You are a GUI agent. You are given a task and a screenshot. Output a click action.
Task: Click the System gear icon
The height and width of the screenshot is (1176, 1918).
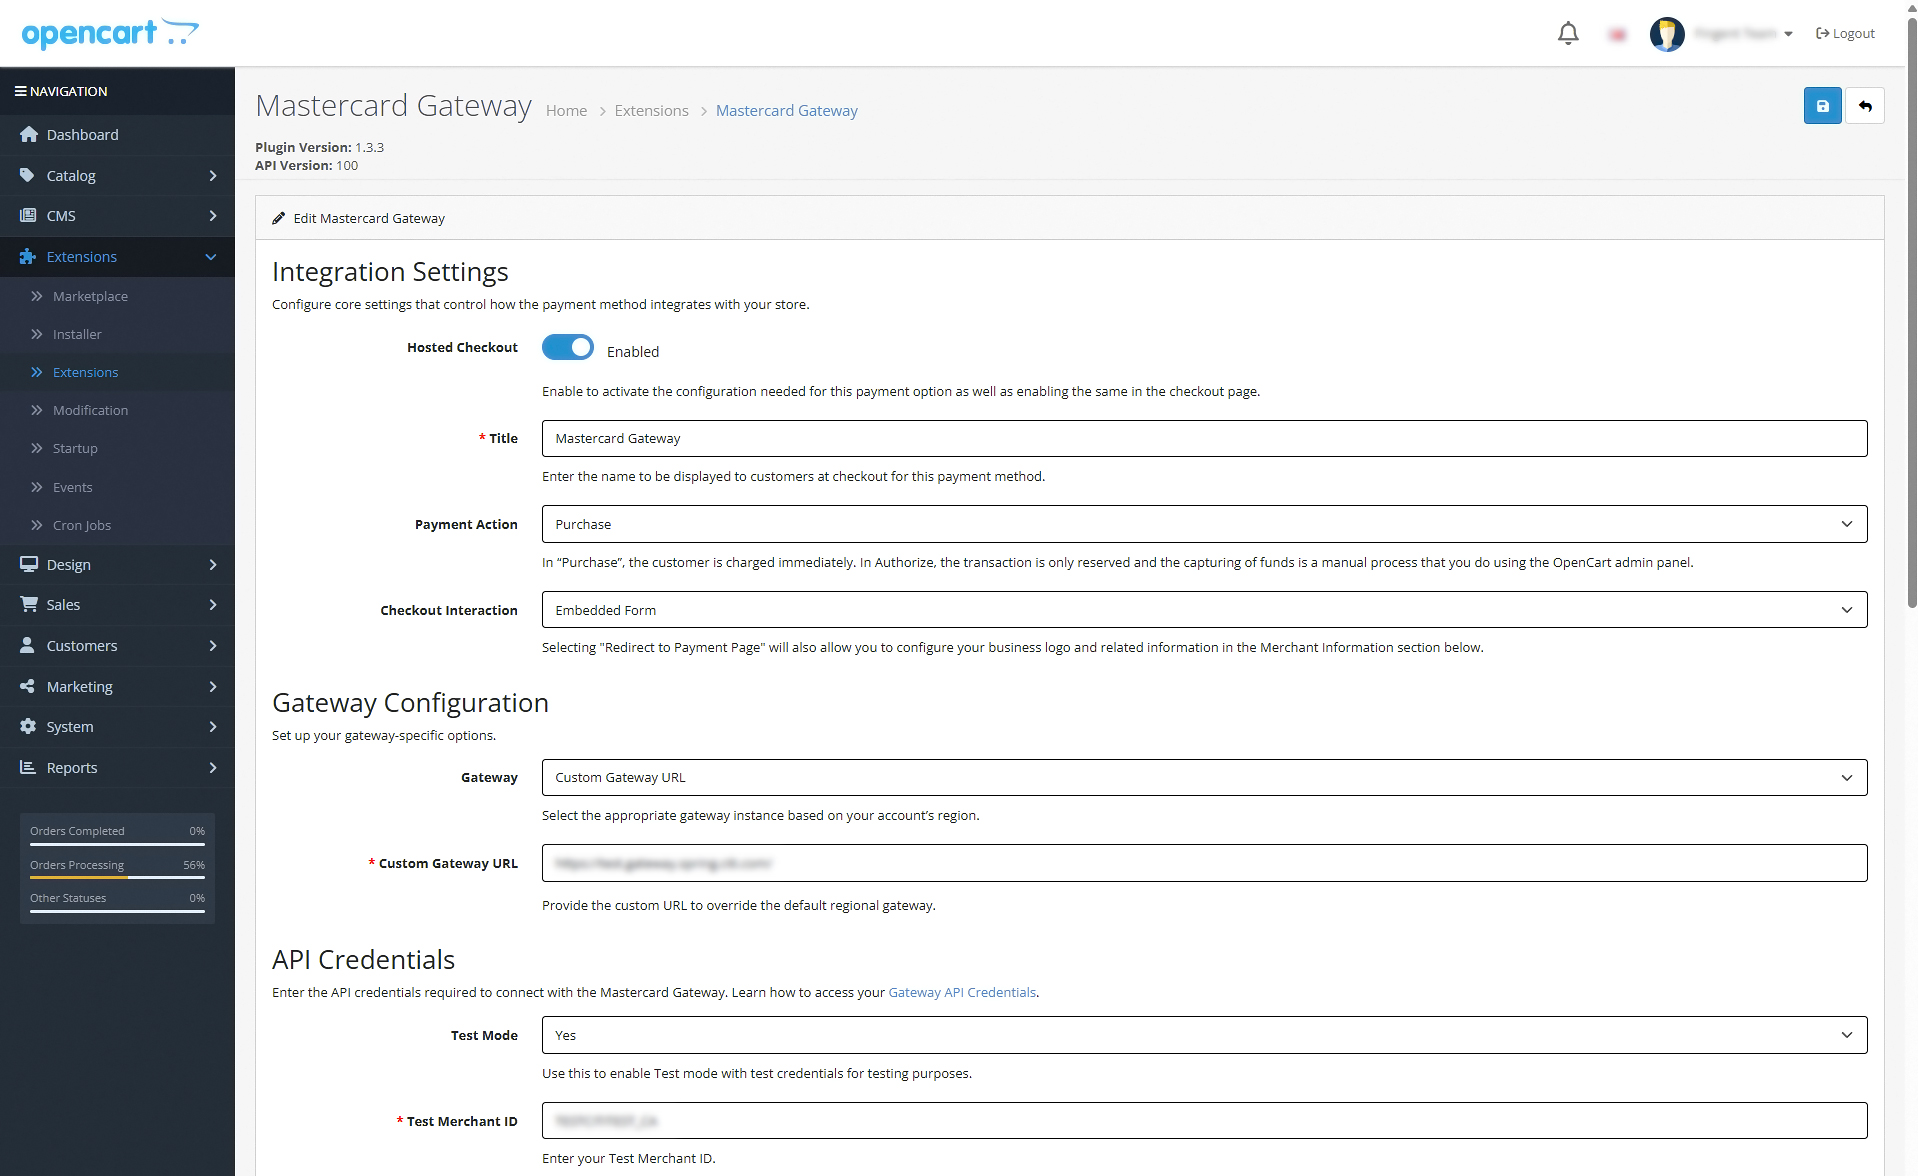click(x=28, y=726)
